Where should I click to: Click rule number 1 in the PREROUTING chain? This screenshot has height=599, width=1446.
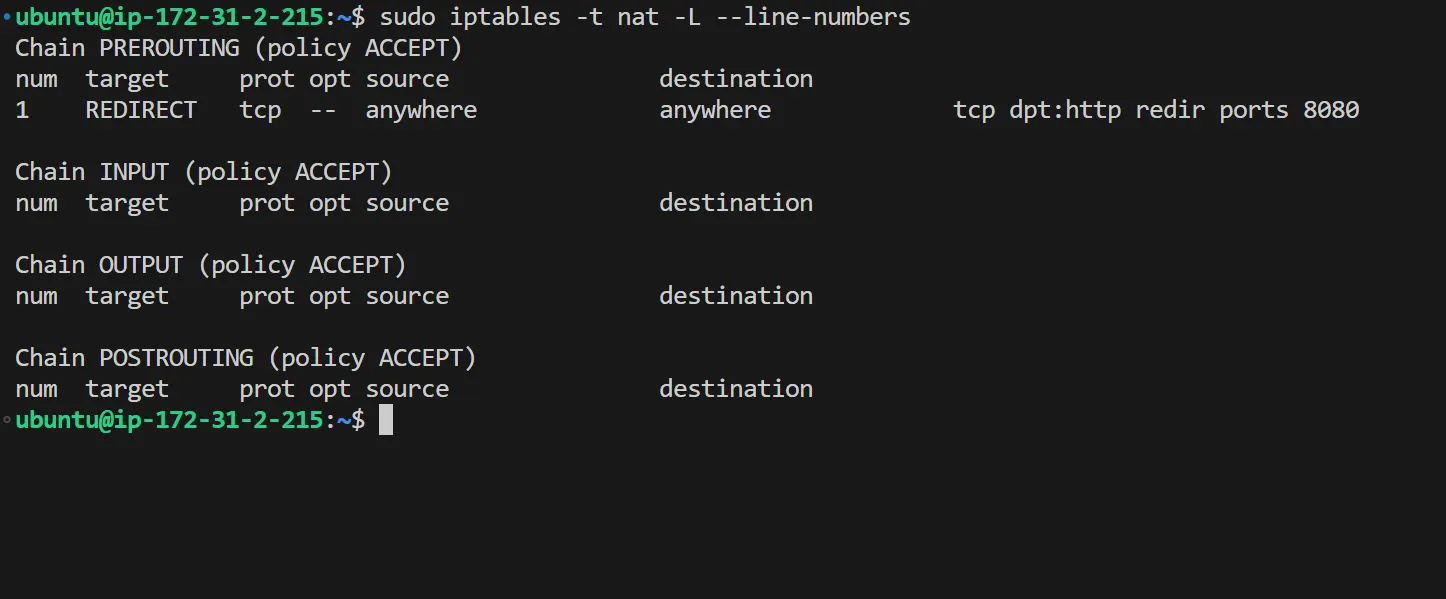[22, 110]
